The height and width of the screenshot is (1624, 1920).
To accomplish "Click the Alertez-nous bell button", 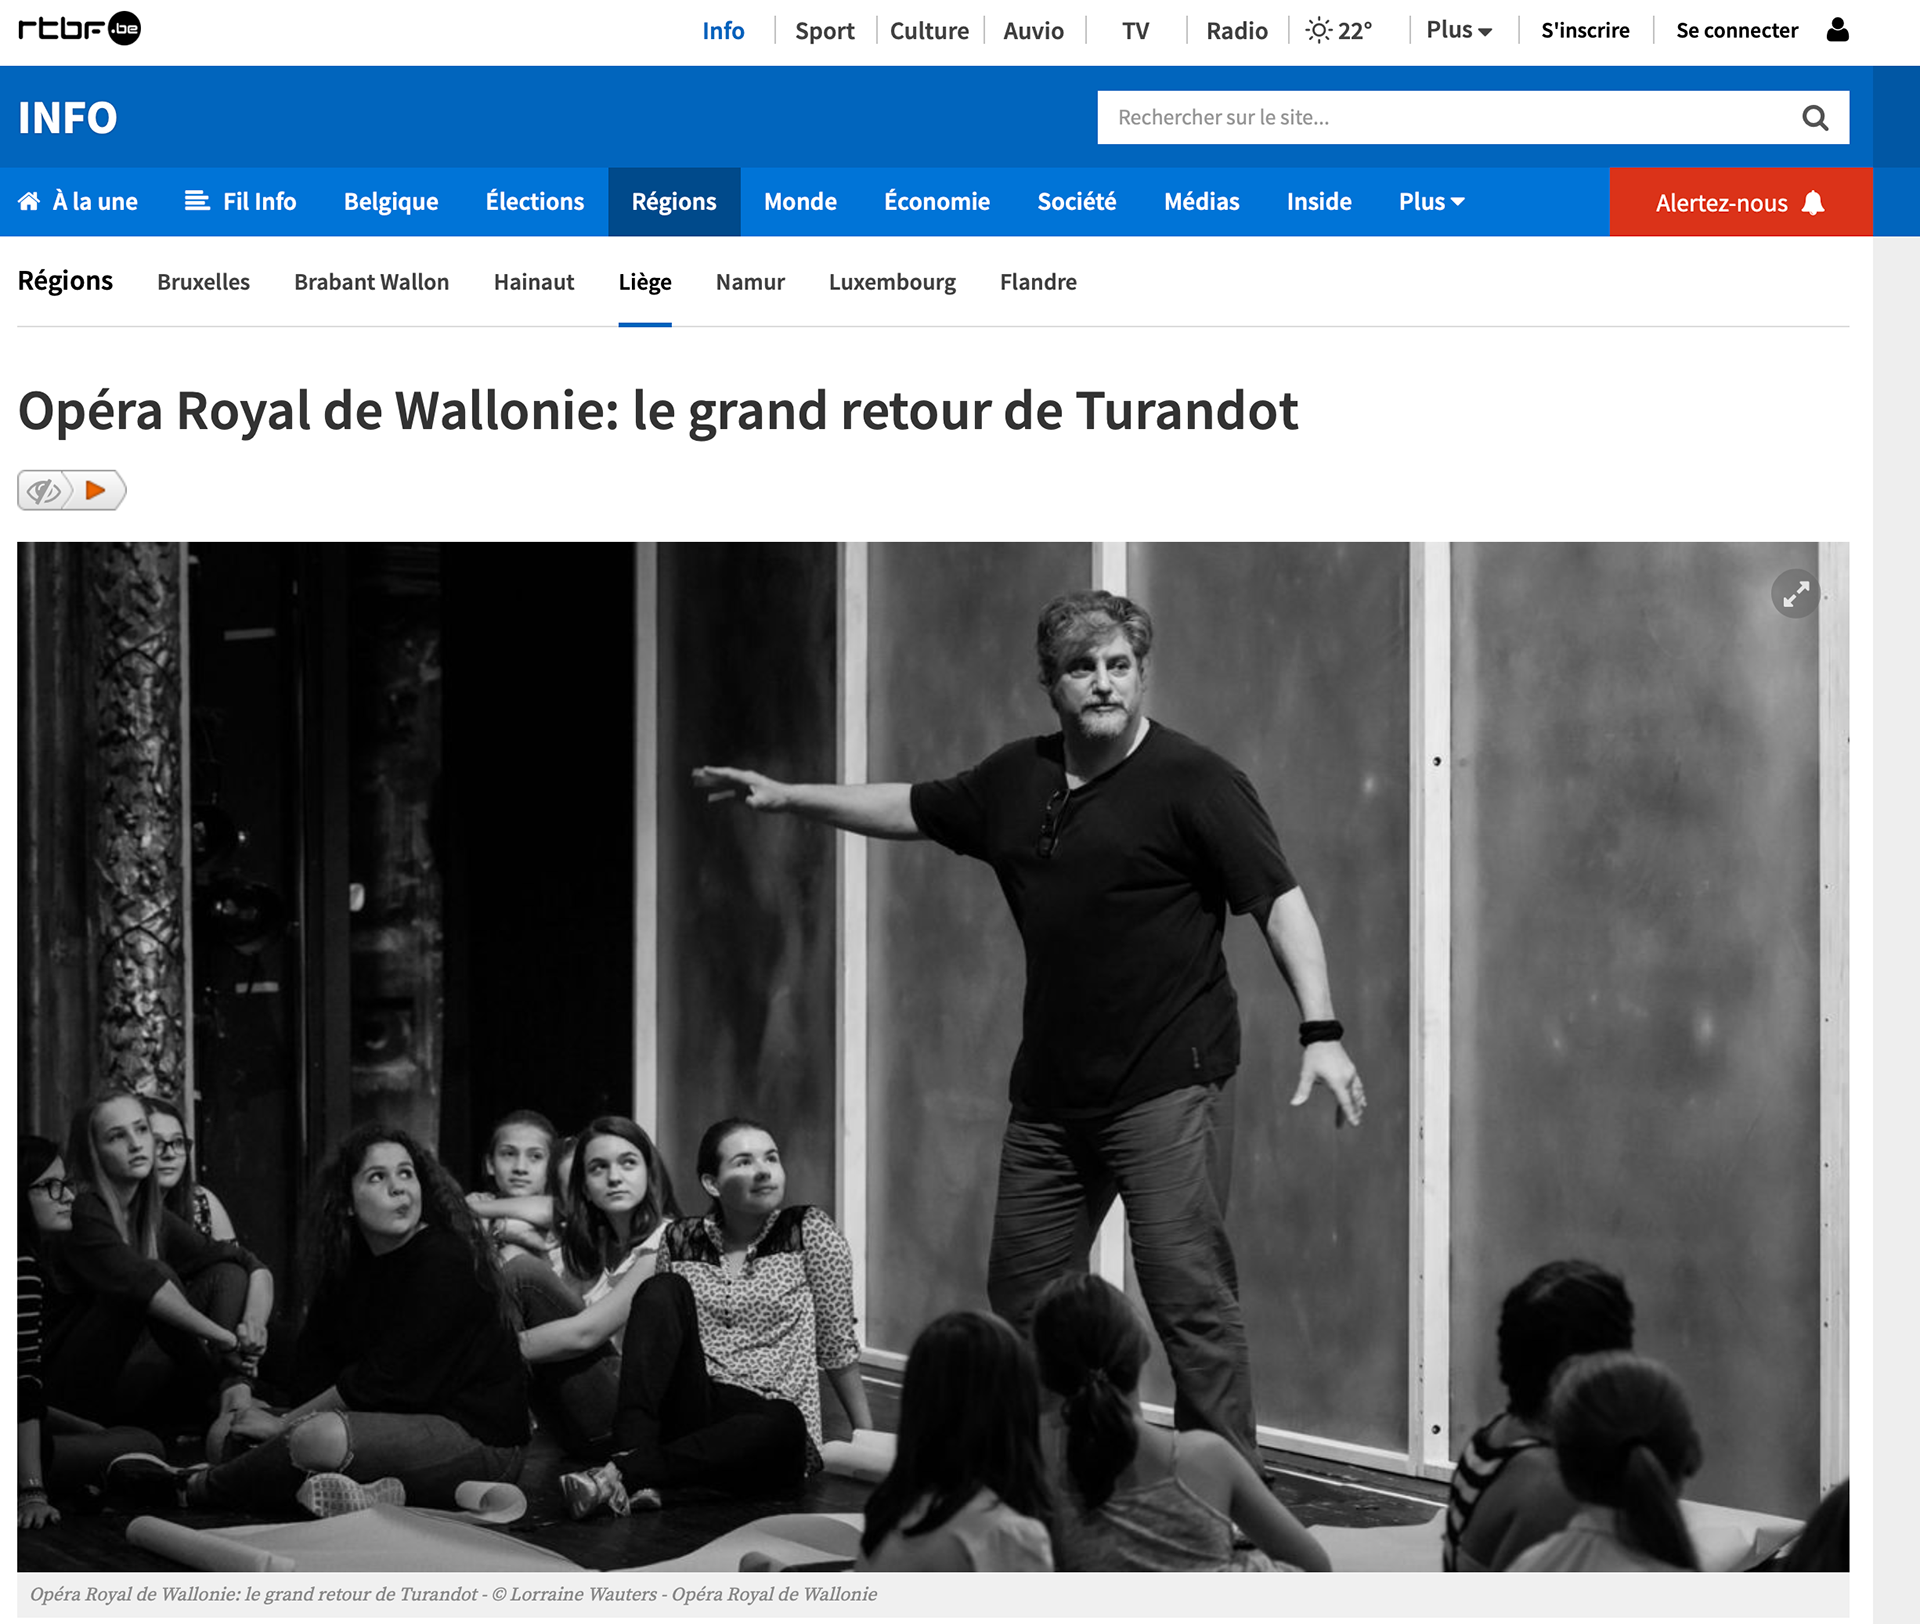I will [1740, 202].
